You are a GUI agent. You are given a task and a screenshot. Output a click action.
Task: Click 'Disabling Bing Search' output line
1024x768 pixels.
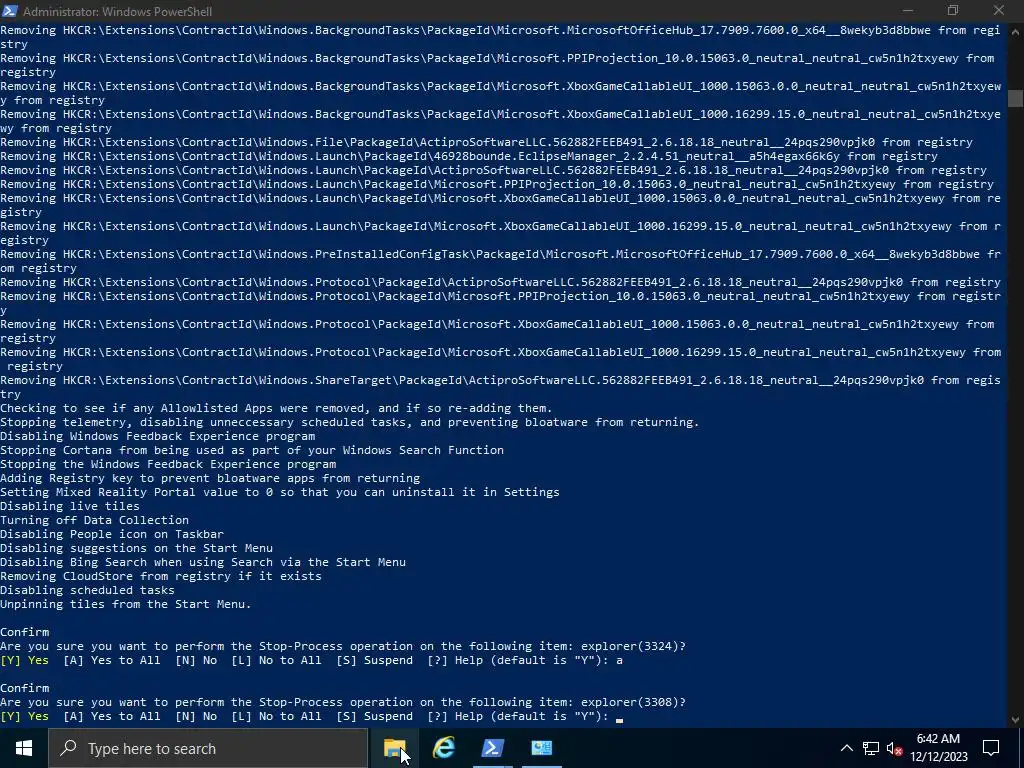[x=203, y=562]
